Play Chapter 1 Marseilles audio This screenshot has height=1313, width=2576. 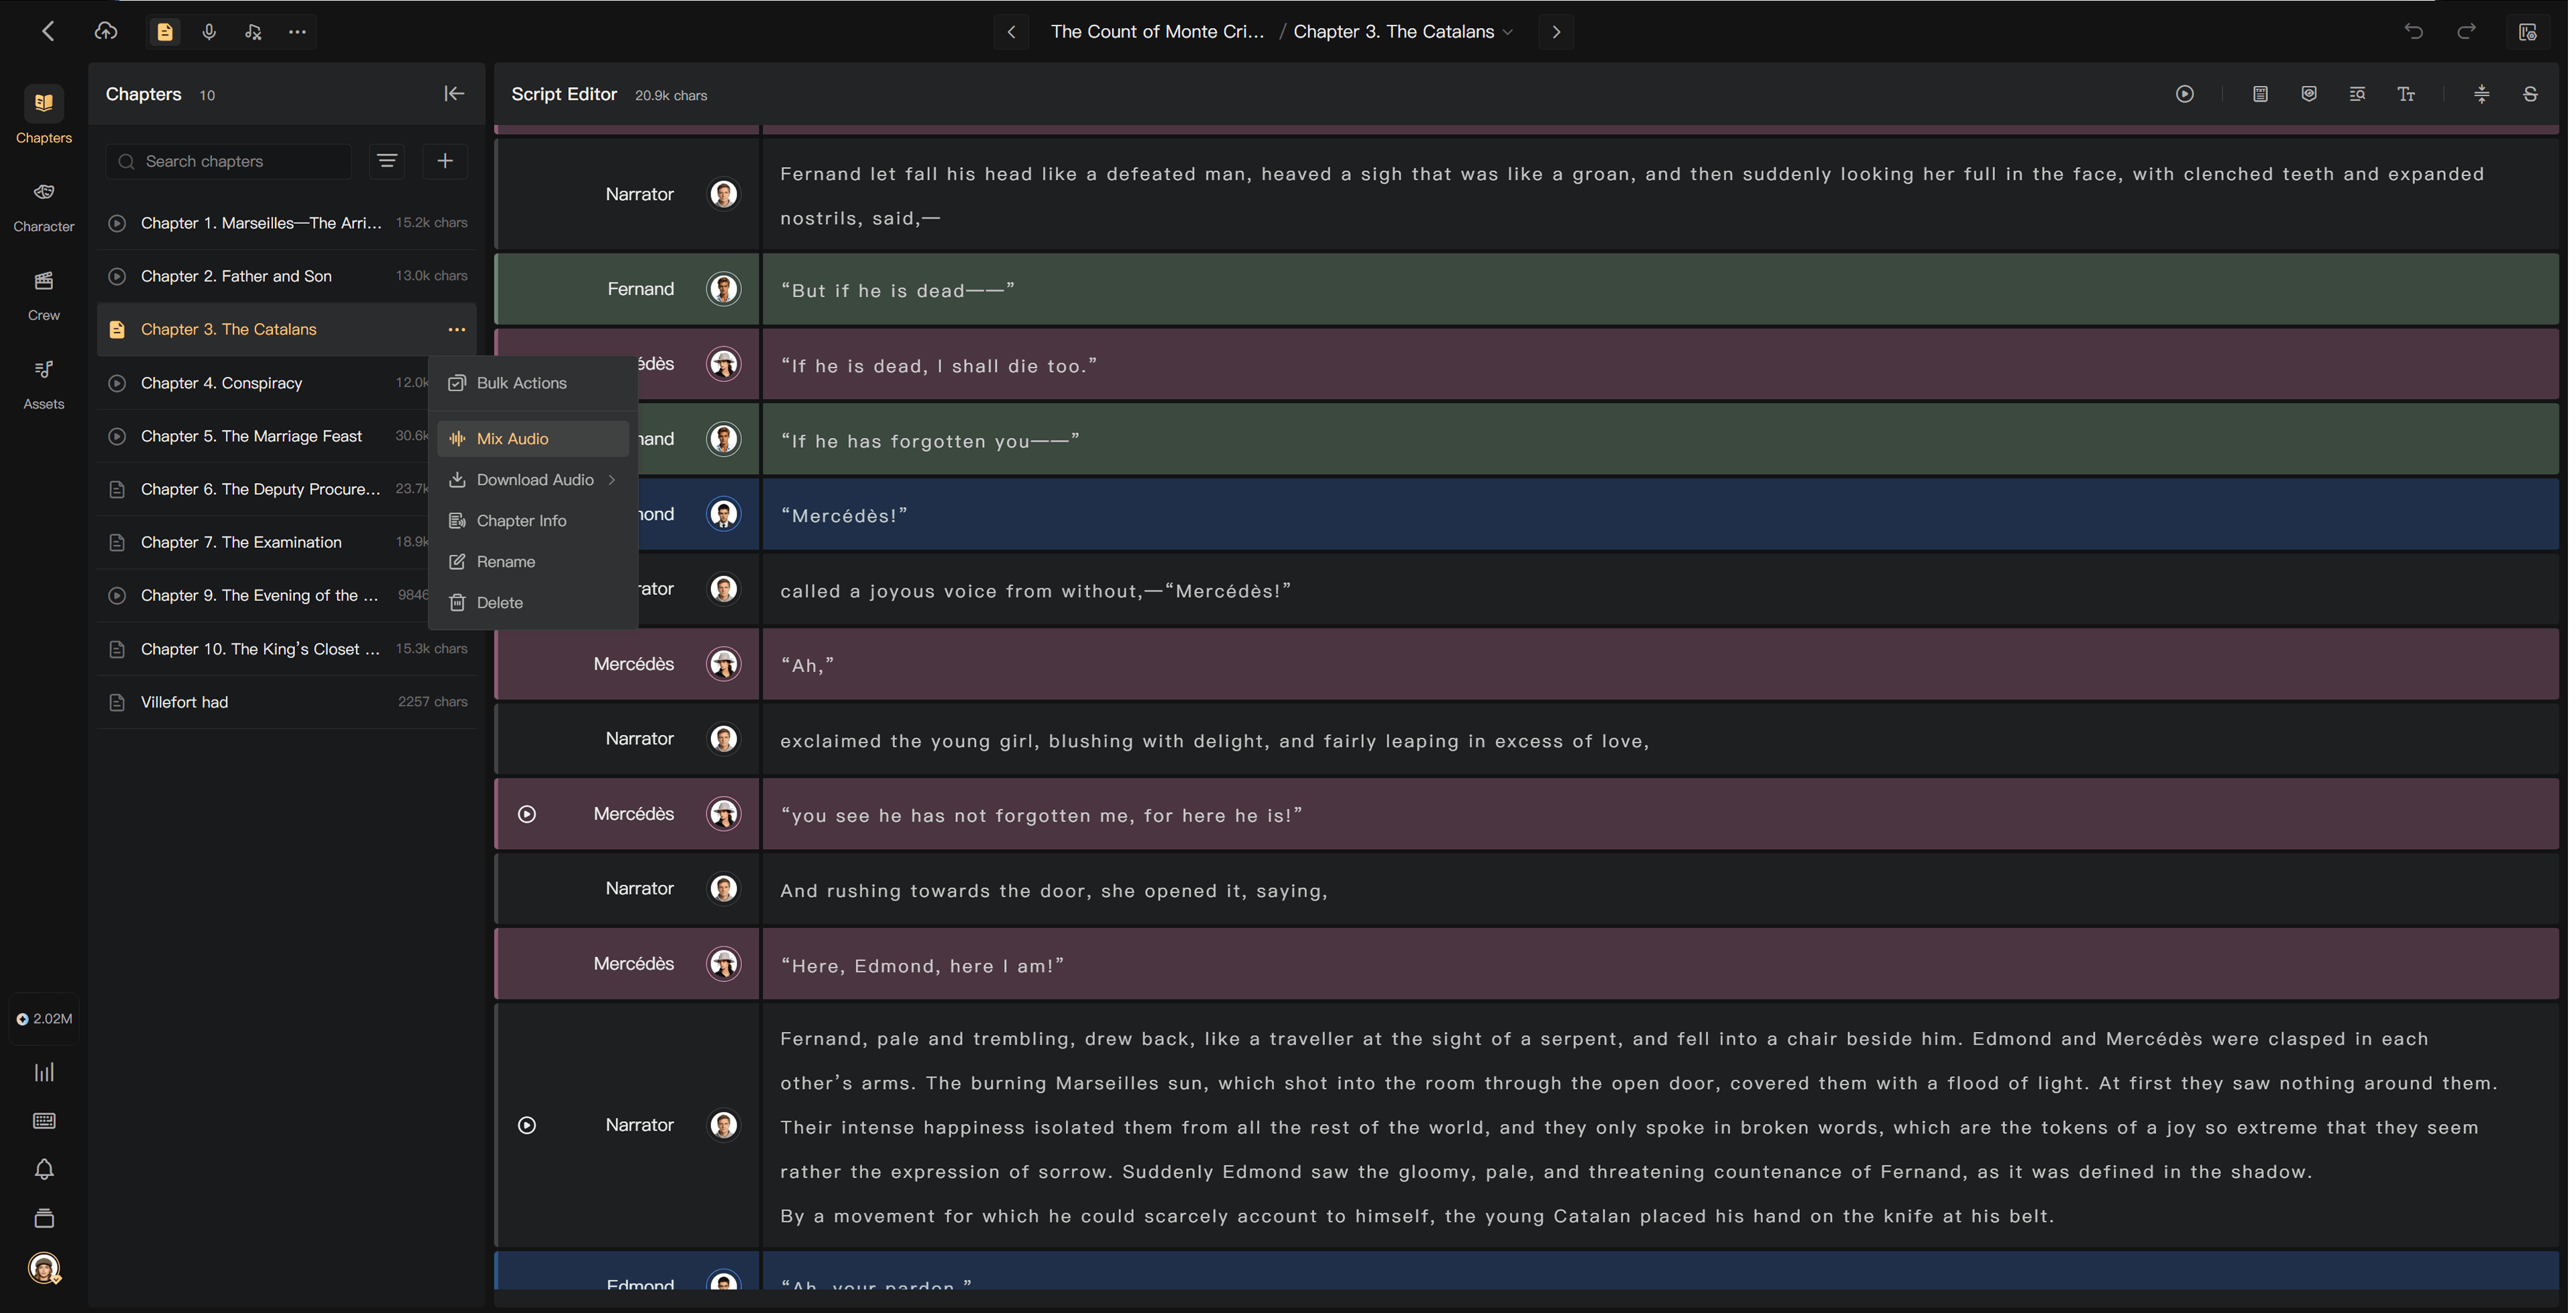(117, 223)
